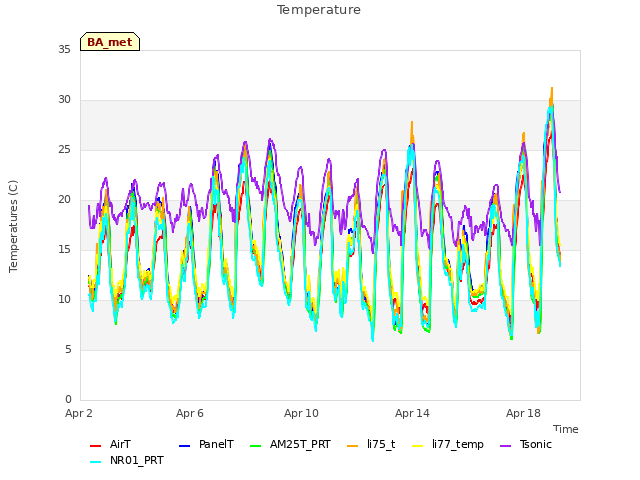Click the orange li75_t legend swatch
The height and width of the screenshot is (480, 640).
[352, 446]
